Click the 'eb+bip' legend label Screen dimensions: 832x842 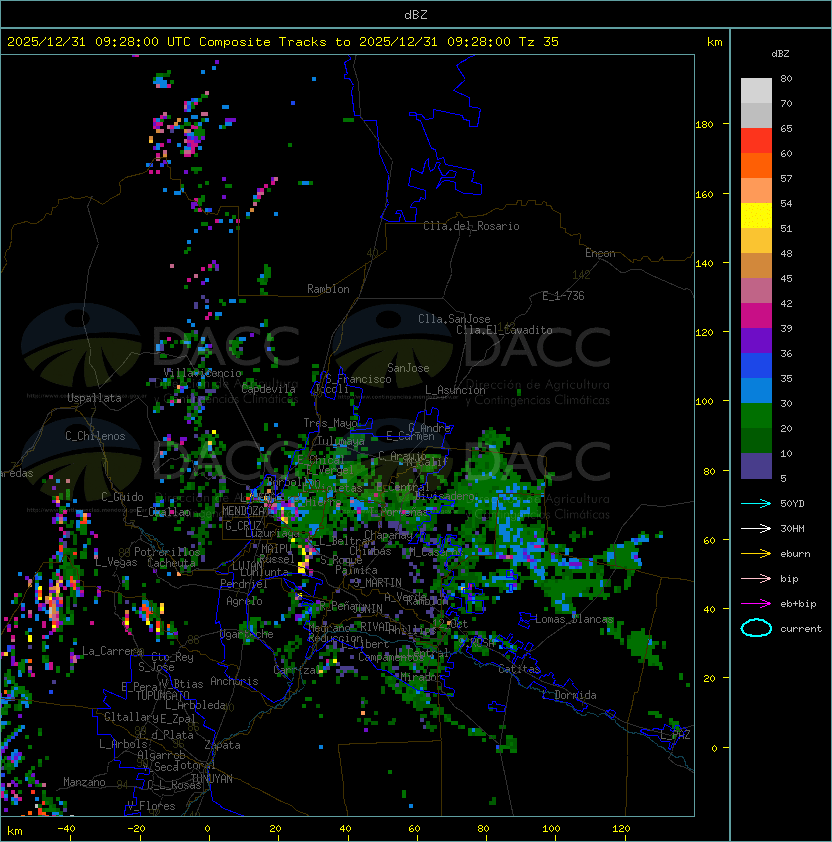click(x=798, y=604)
